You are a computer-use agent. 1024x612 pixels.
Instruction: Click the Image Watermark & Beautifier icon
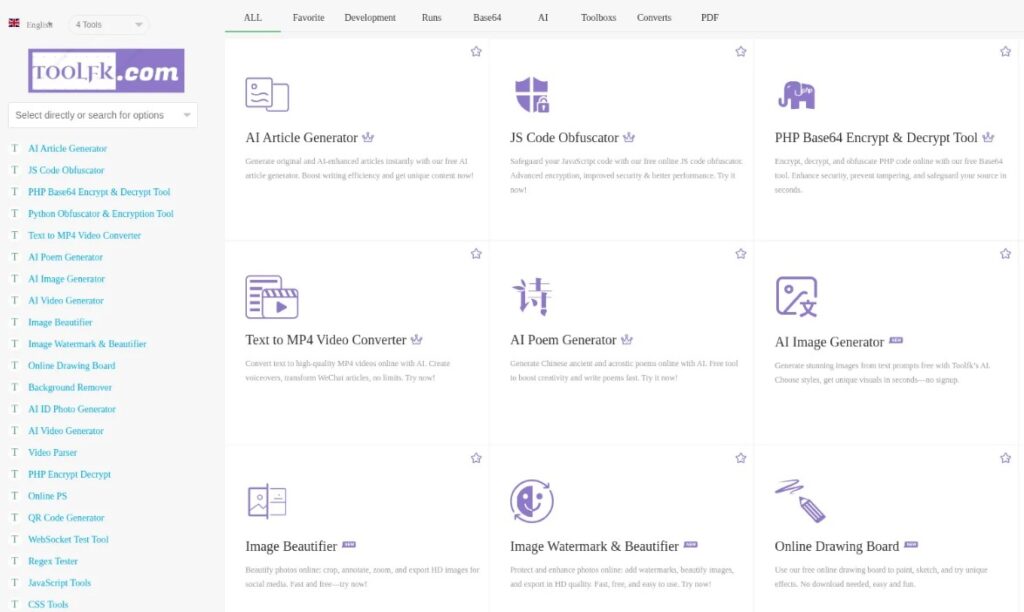pyautogui.click(x=531, y=501)
